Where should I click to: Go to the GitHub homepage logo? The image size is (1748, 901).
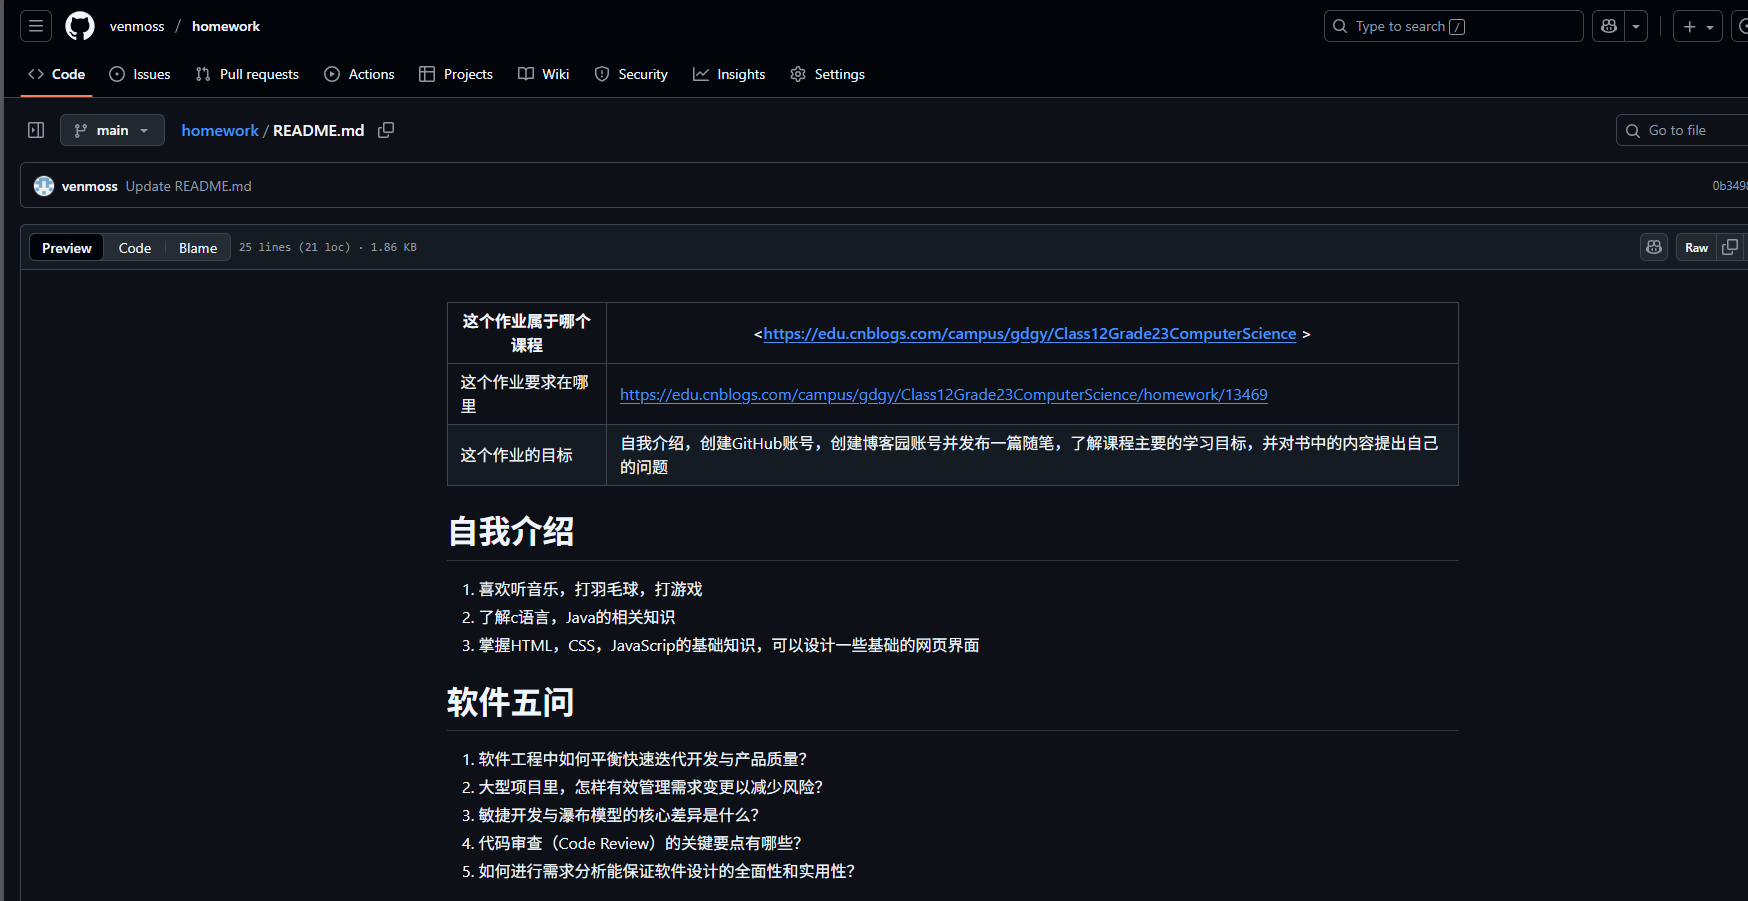80,26
